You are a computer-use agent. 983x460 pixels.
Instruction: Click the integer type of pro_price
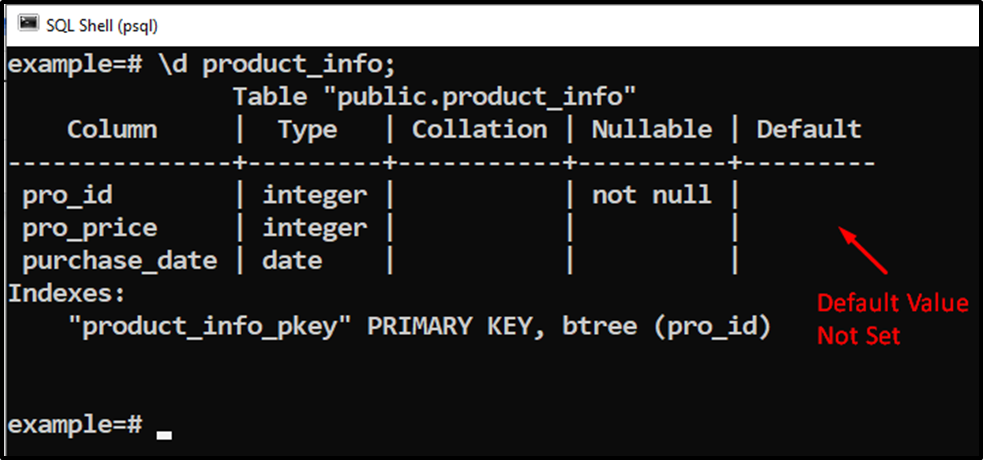tap(315, 229)
